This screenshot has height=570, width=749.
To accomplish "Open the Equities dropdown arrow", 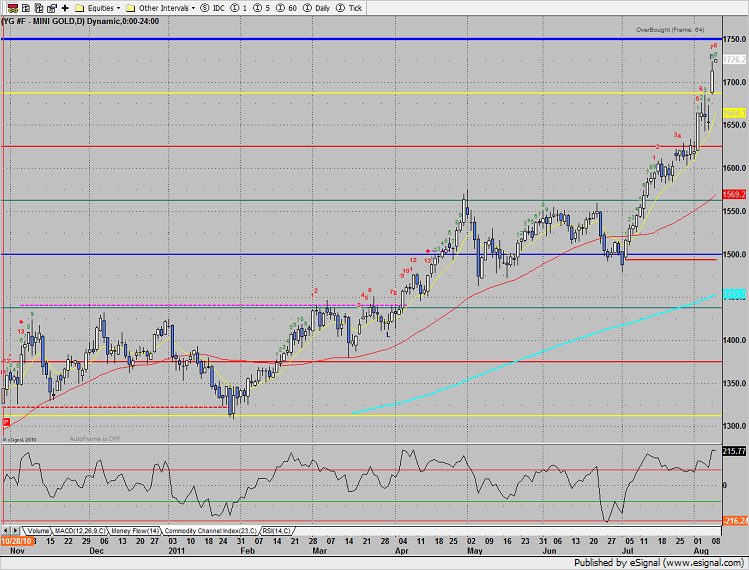I will [118, 8].
